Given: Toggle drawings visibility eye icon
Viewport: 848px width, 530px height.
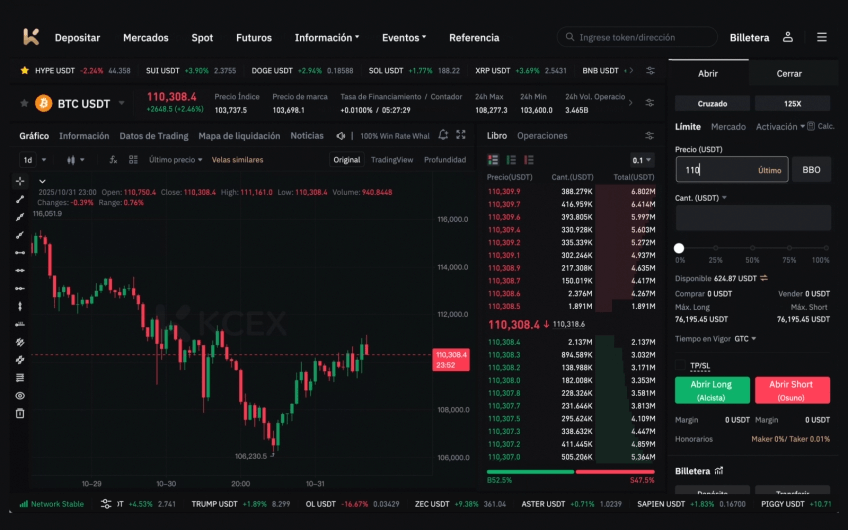Looking at the screenshot, I should coord(20,395).
